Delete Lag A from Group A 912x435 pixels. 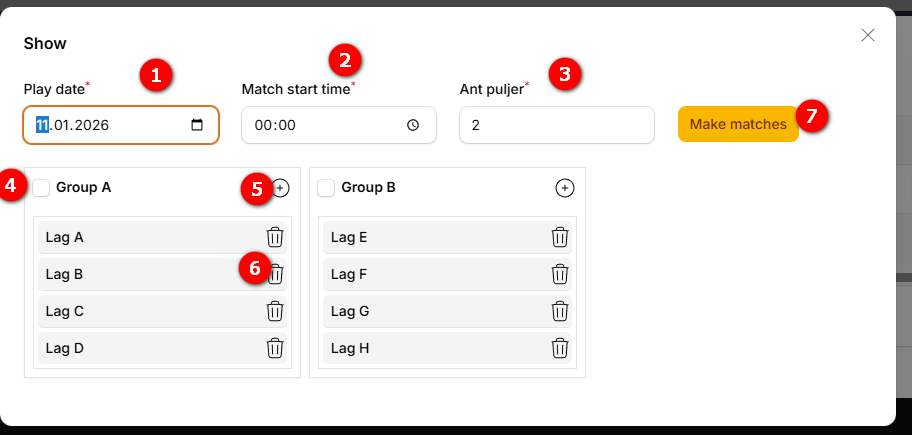275,237
